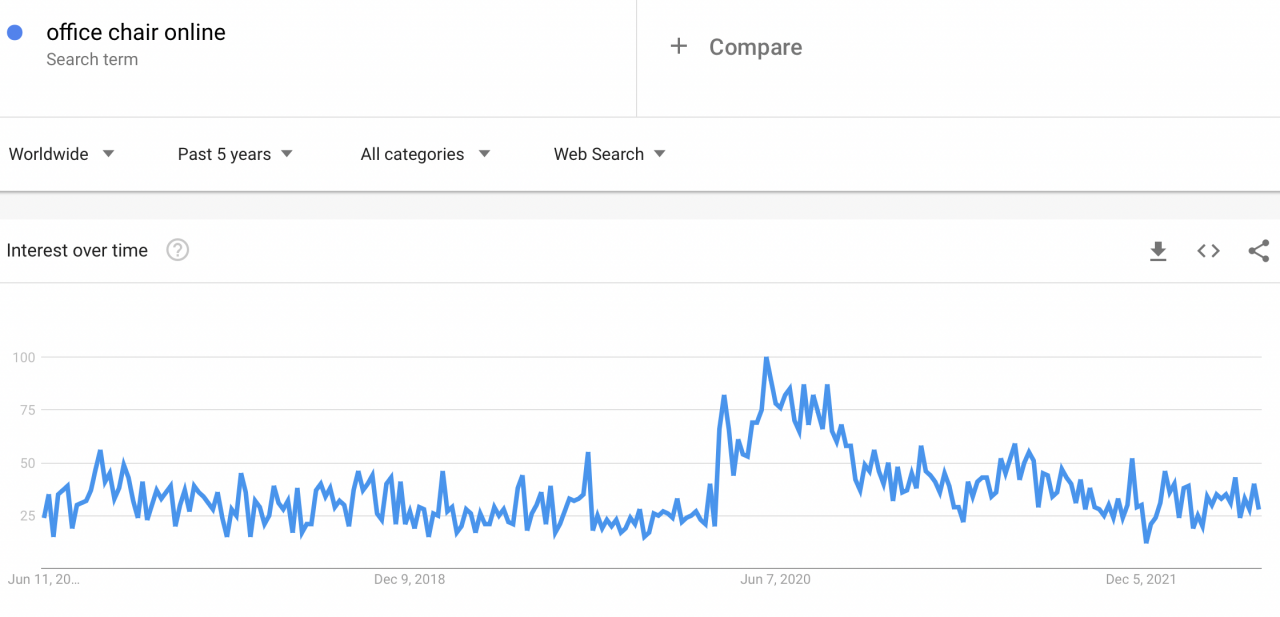
Task: Click the Worldwide dropdown arrow
Action: 109,154
